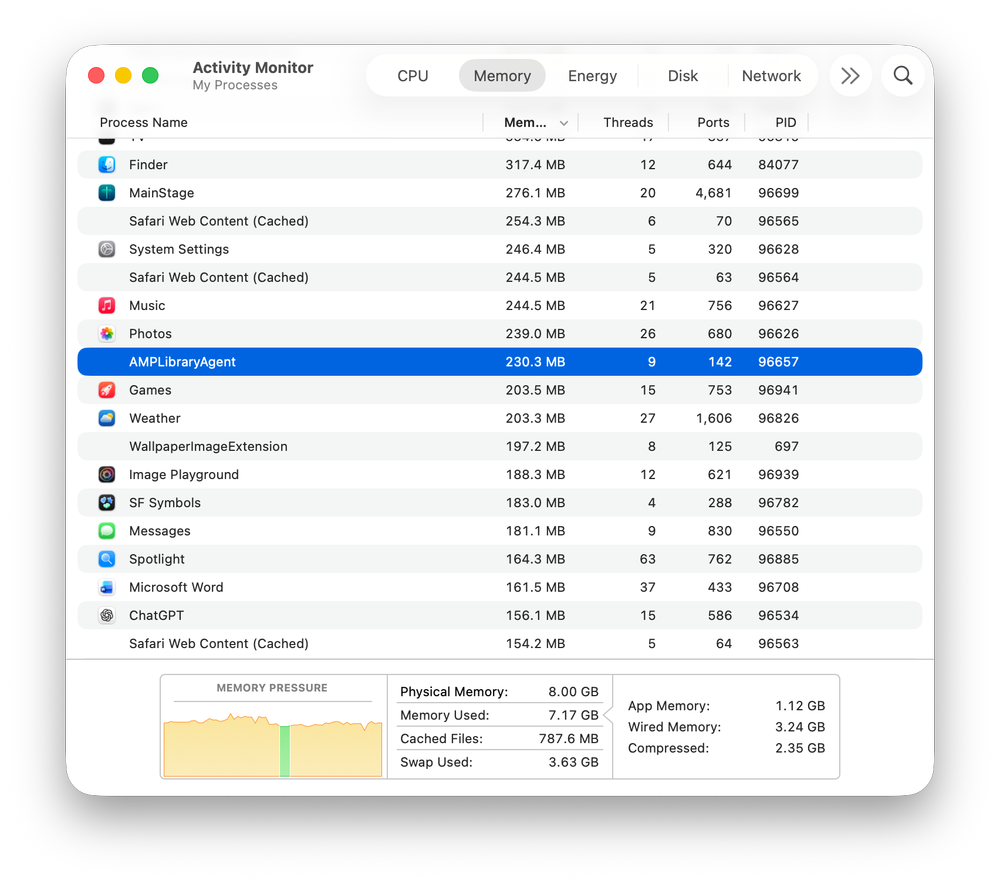Open the Energy tab
The height and width of the screenshot is (883, 1000).
(592, 76)
